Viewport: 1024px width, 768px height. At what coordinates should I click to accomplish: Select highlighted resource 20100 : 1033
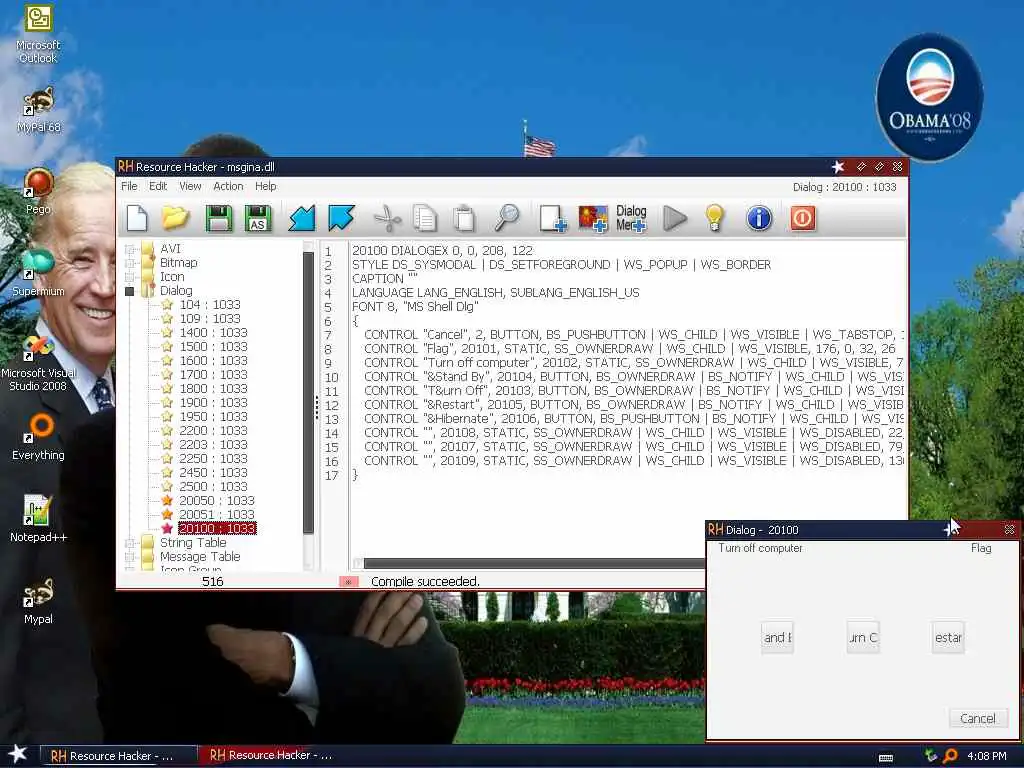217,528
